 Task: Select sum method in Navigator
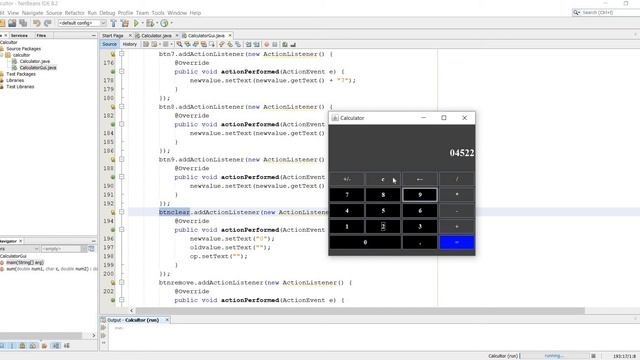tap(51, 269)
